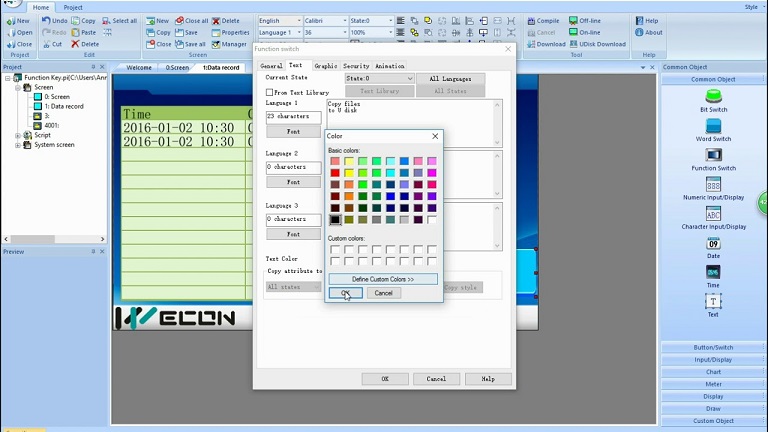Open Help from the ribbon

tap(639, 20)
